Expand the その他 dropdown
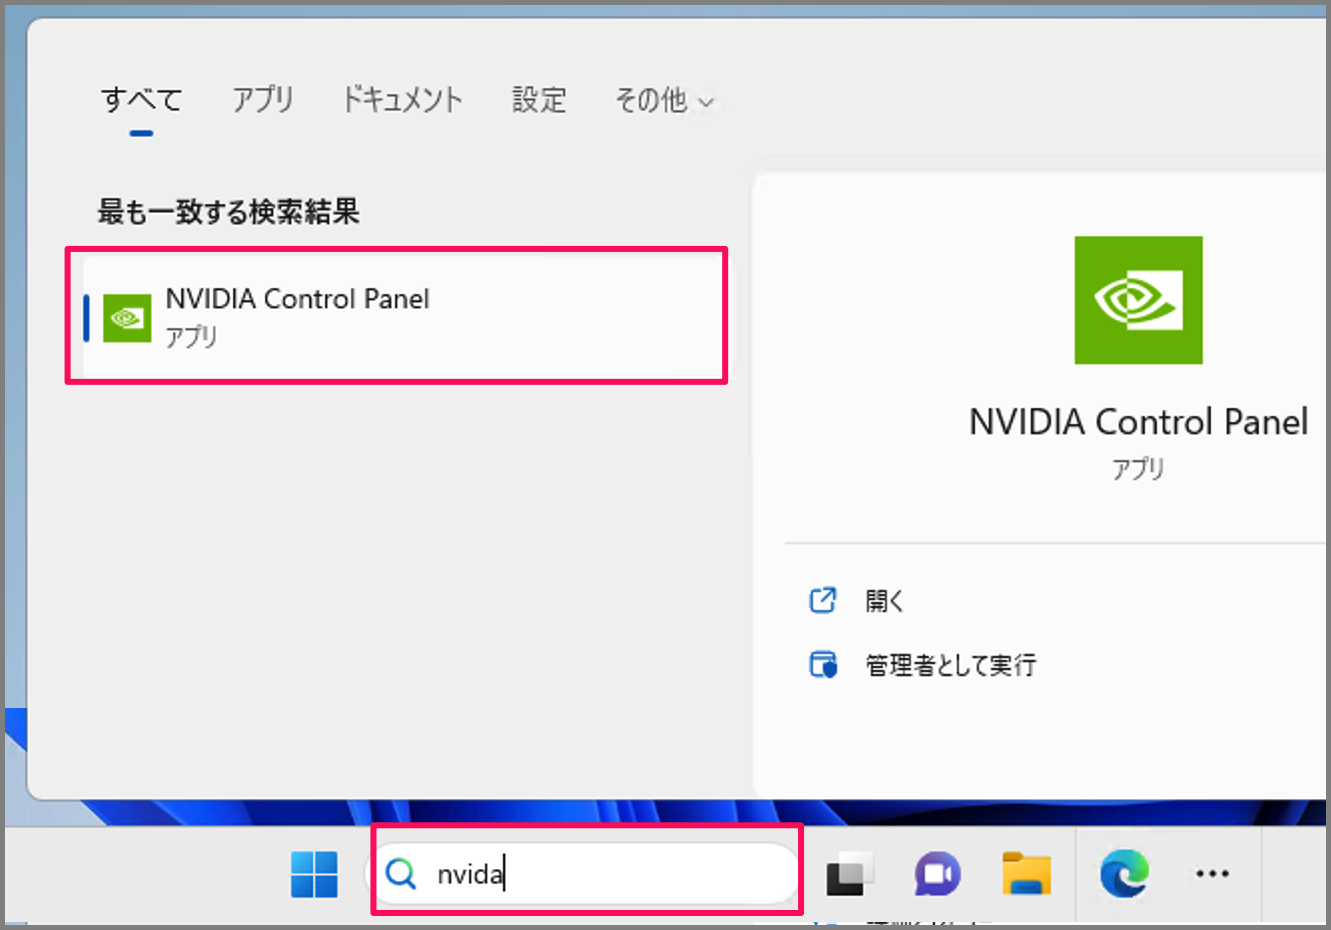 [x=664, y=100]
